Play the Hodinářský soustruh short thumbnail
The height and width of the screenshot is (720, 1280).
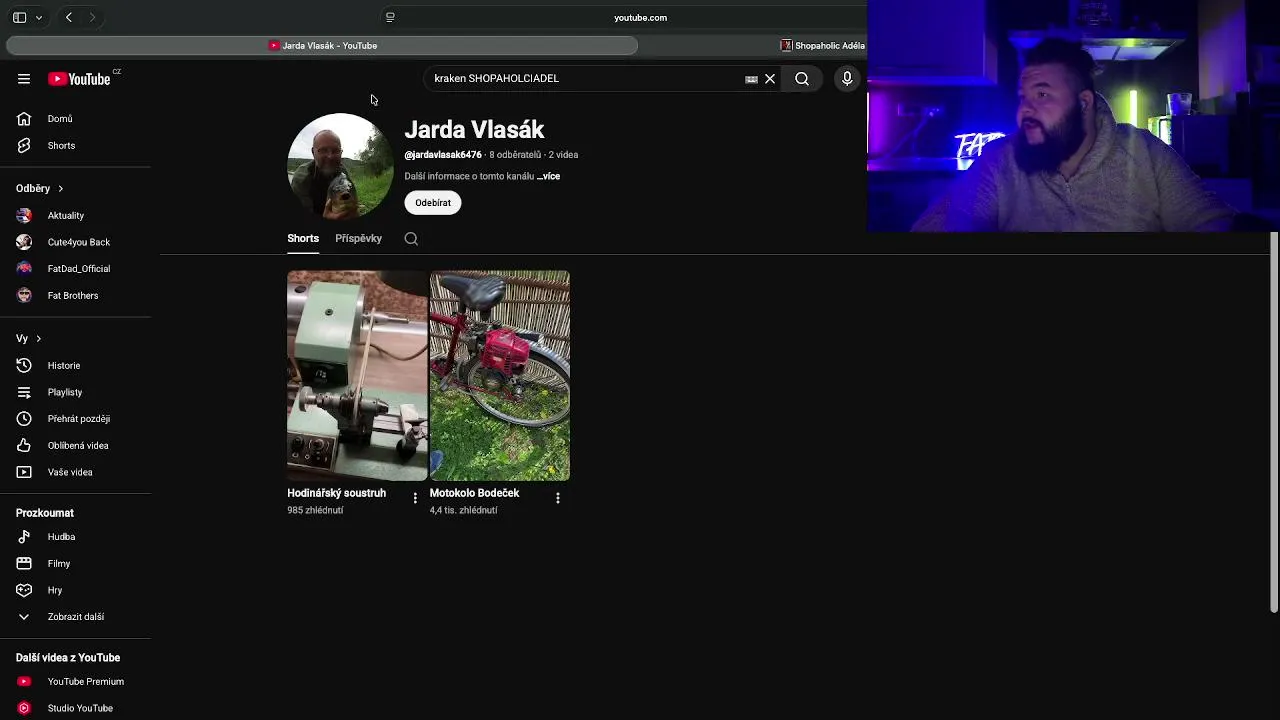click(x=357, y=376)
